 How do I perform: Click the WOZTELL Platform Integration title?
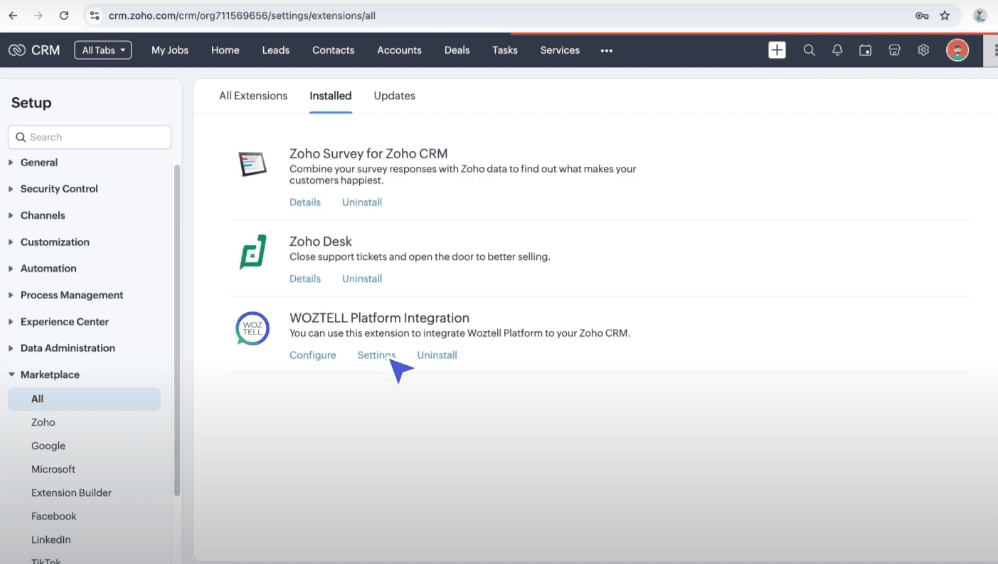click(379, 318)
